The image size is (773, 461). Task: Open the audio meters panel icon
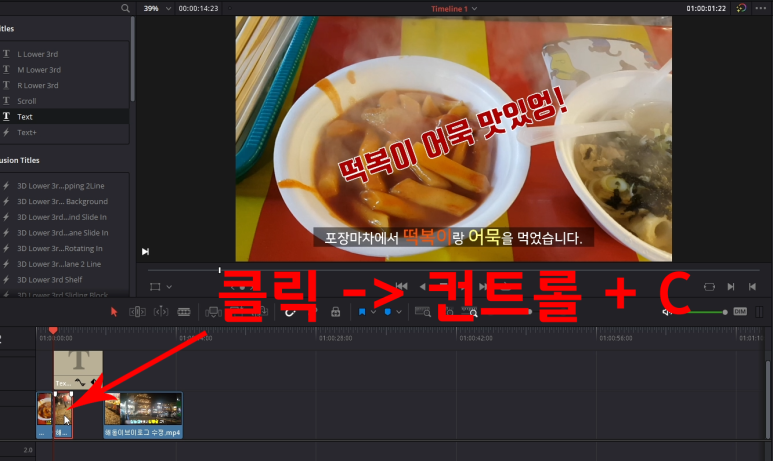click(x=759, y=312)
